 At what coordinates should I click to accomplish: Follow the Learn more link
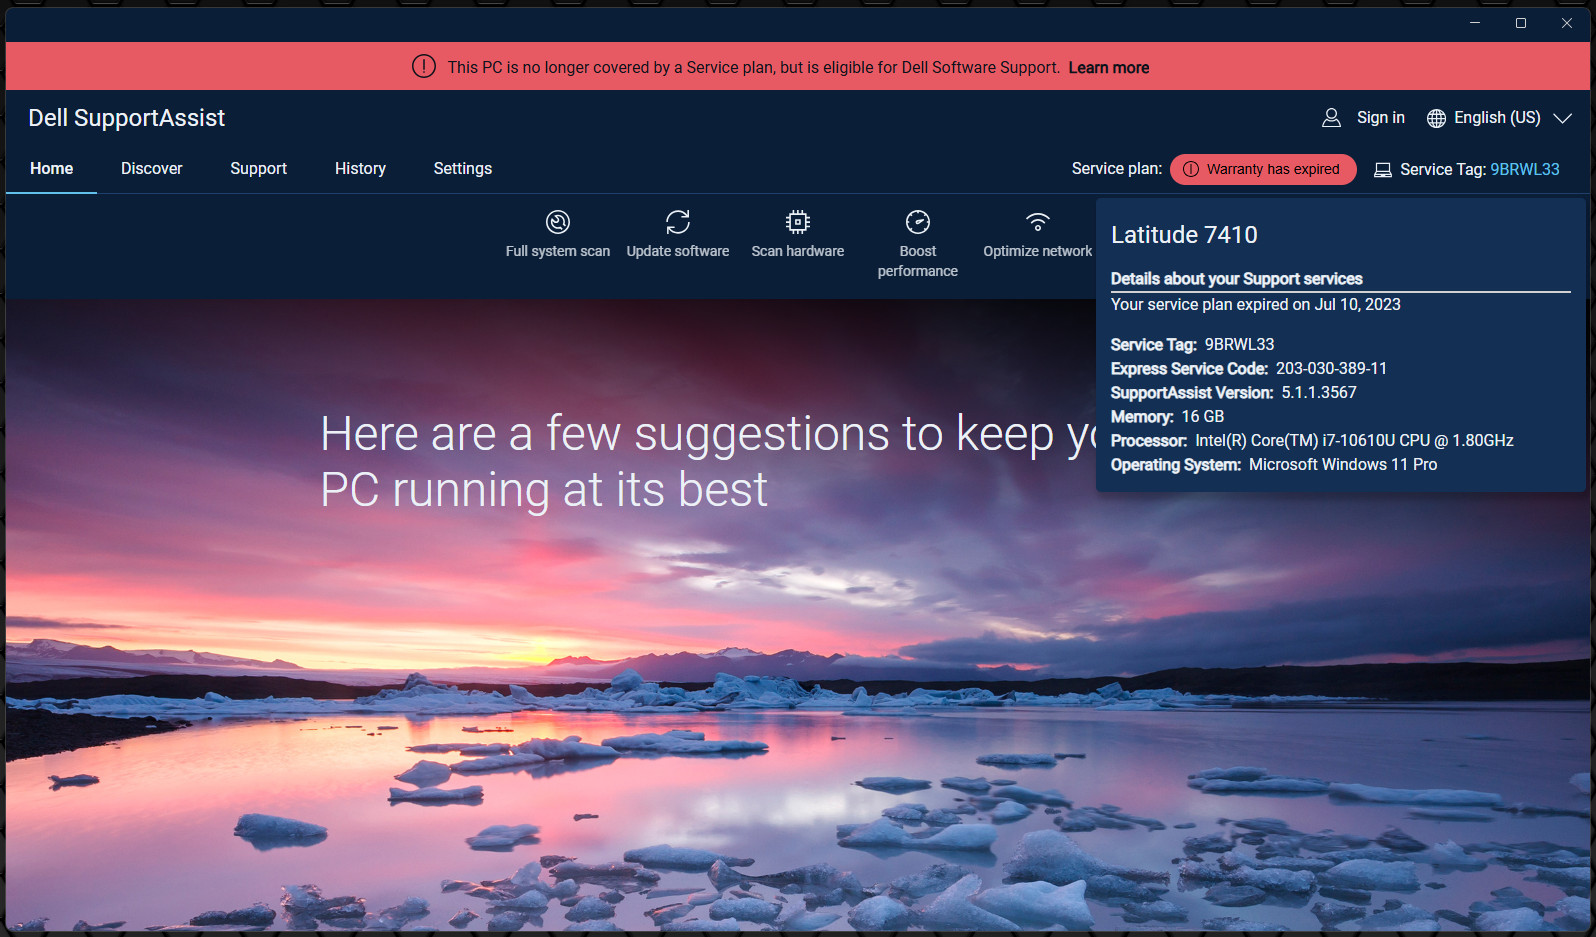click(x=1109, y=68)
